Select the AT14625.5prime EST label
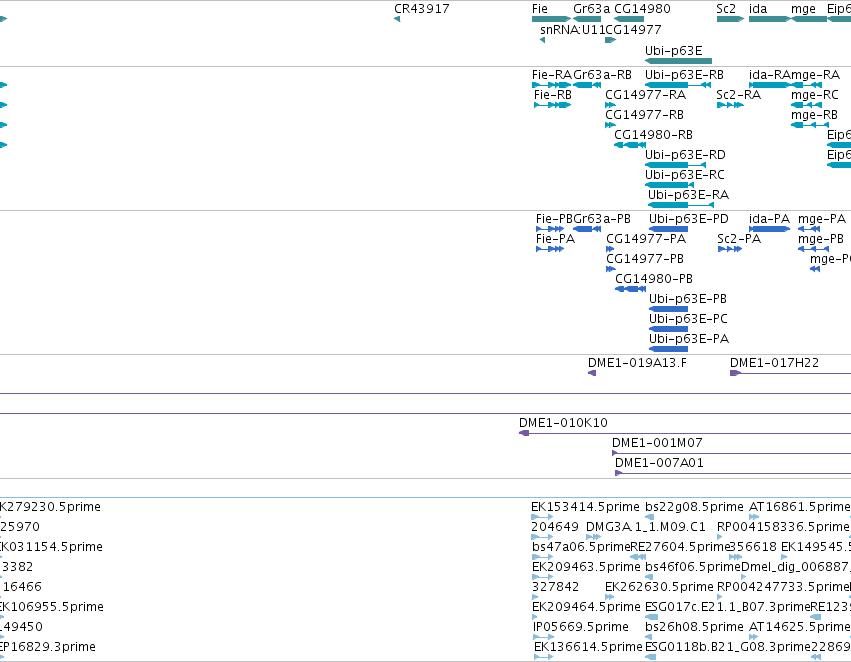This screenshot has width=851, height=662. [799, 627]
